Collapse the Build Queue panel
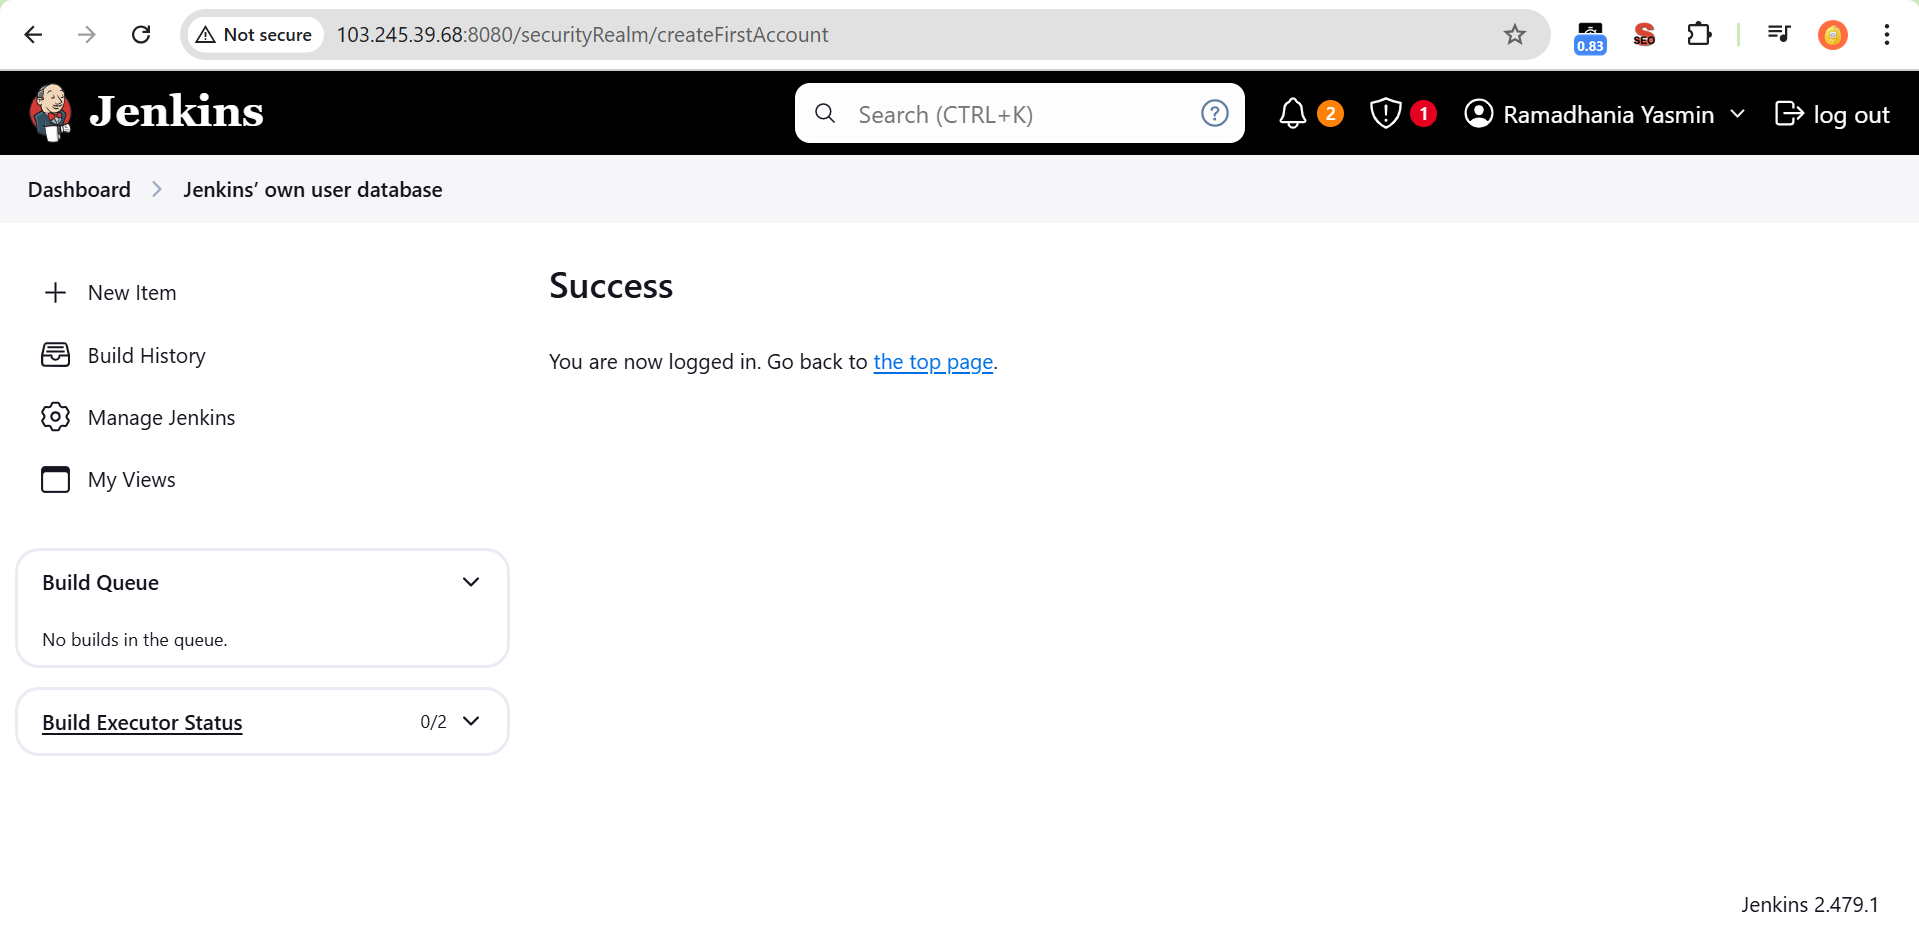The width and height of the screenshot is (1919, 942). pyautogui.click(x=471, y=581)
